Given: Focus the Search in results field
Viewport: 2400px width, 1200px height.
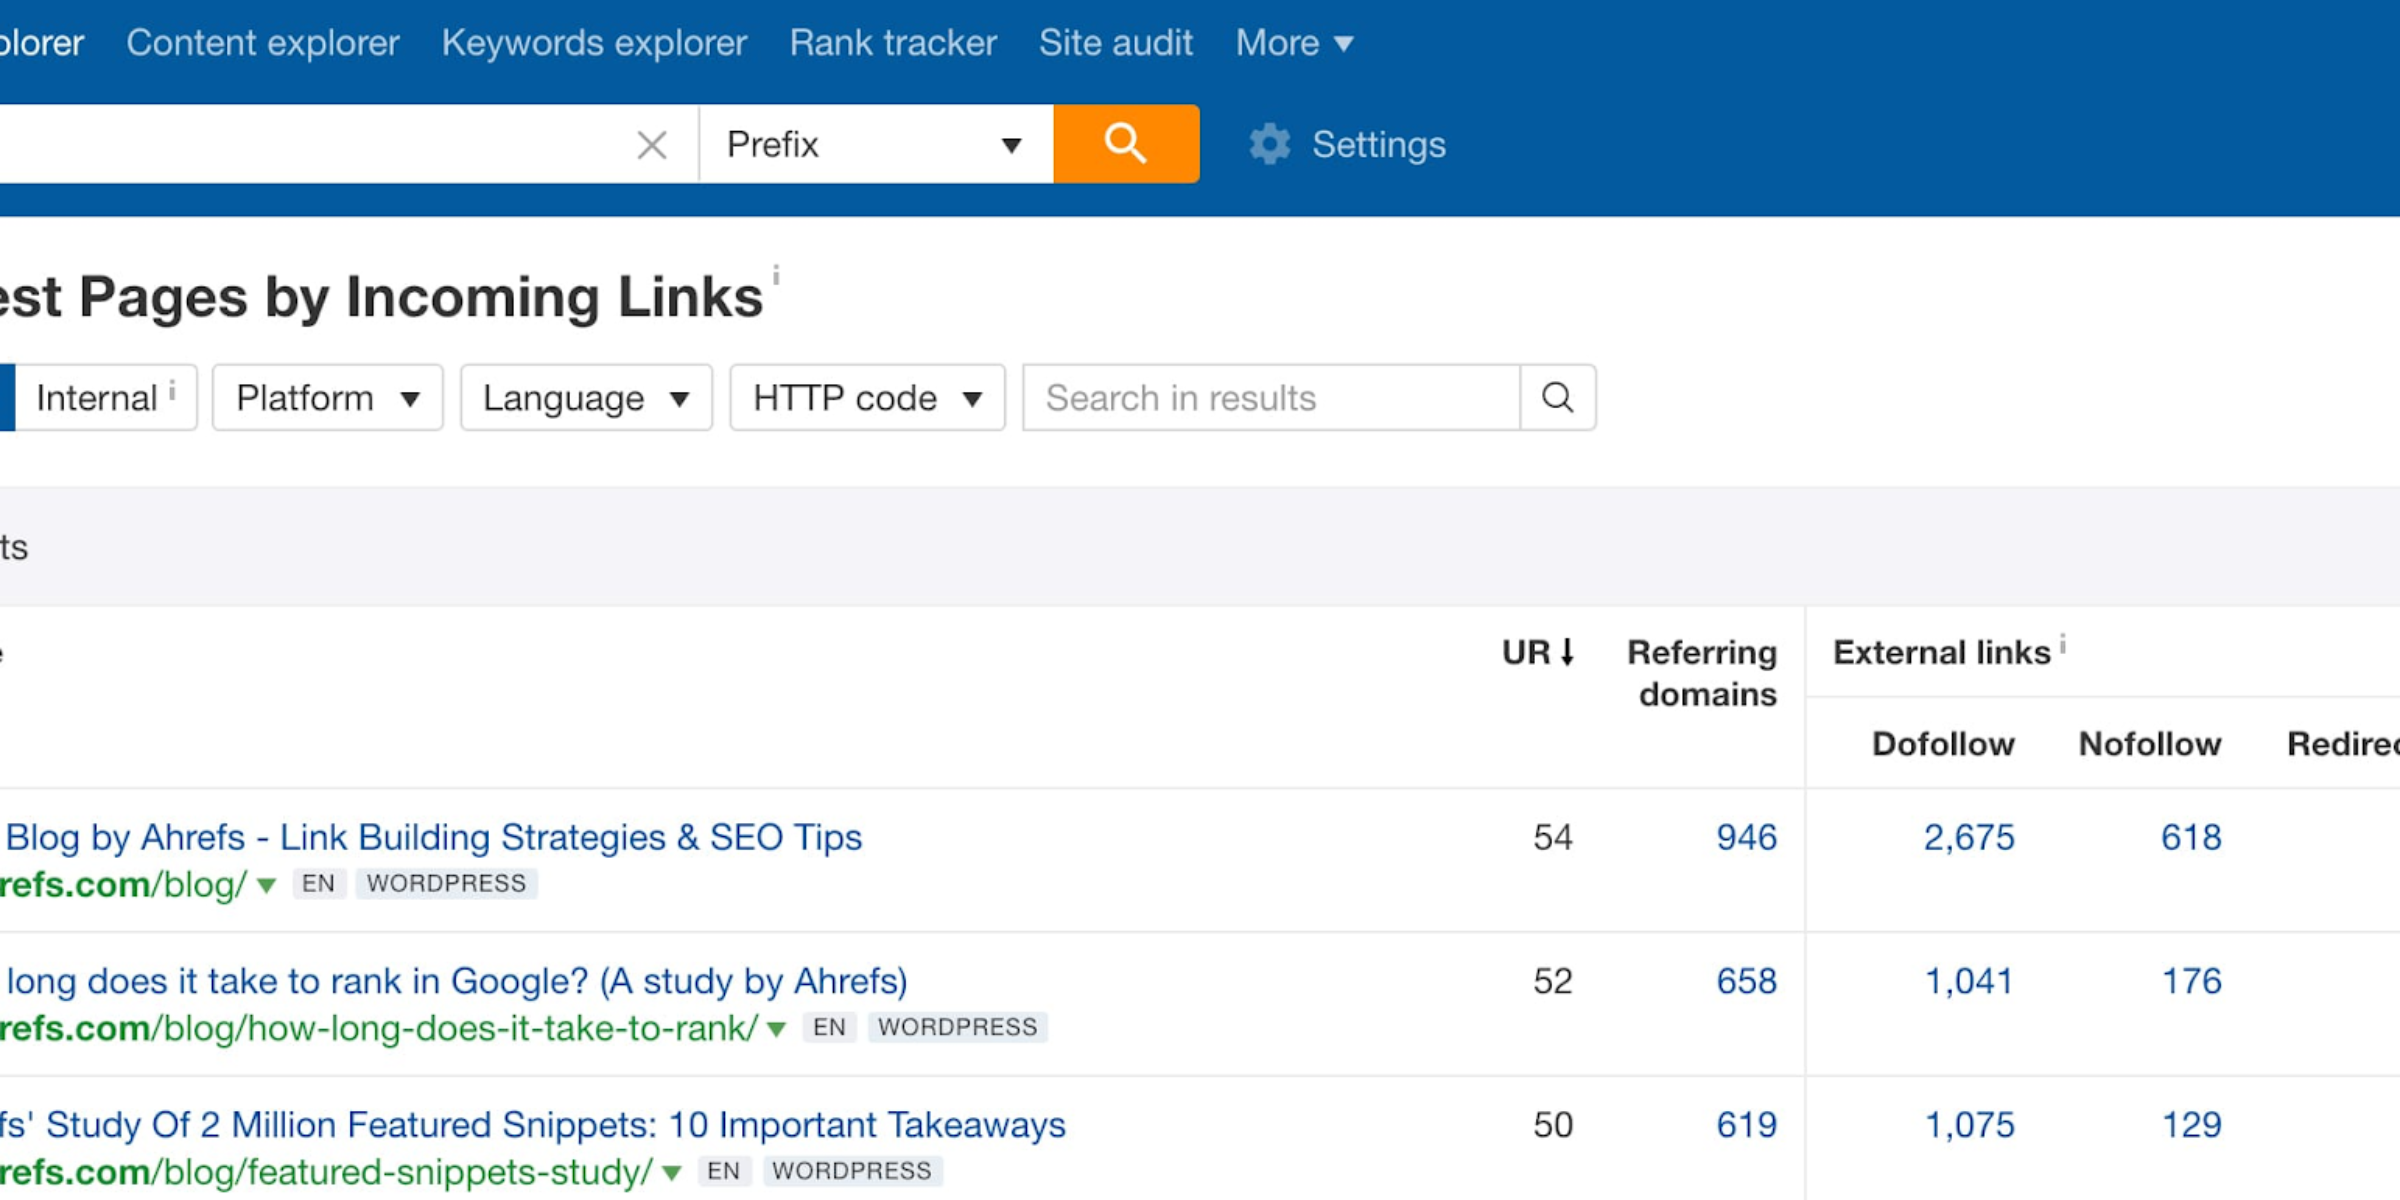Looking at the screenshot, I should [x=1271, y=398].
